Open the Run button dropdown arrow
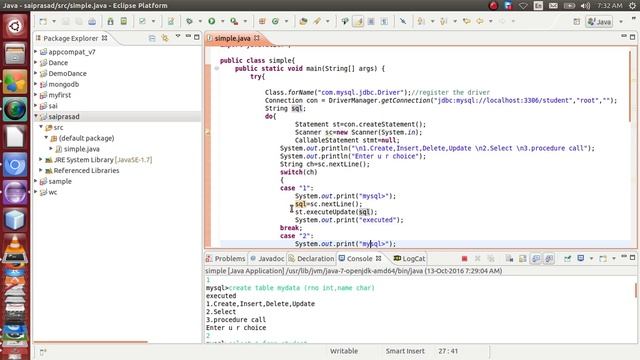Screen dimensions: 640x360 coord(222,21)
